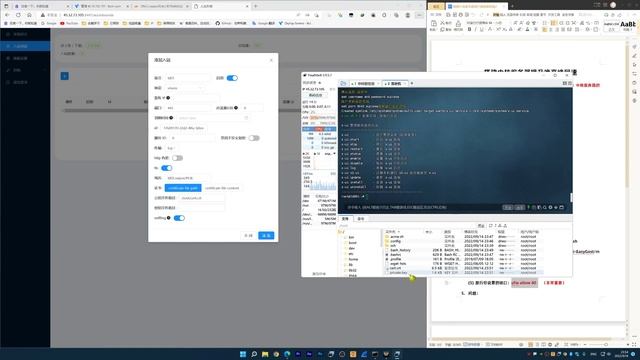Open the FinalShell files tab
This screenshot has width=640, height=360.
(x=345, y=219)
